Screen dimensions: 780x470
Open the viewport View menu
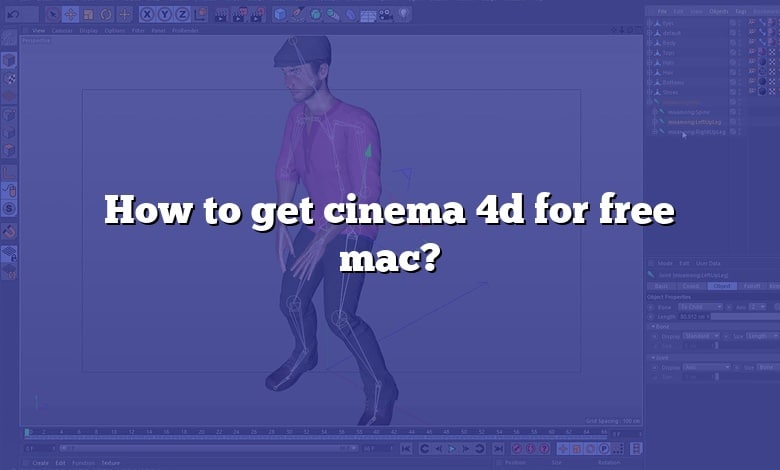tap(38, 31)
